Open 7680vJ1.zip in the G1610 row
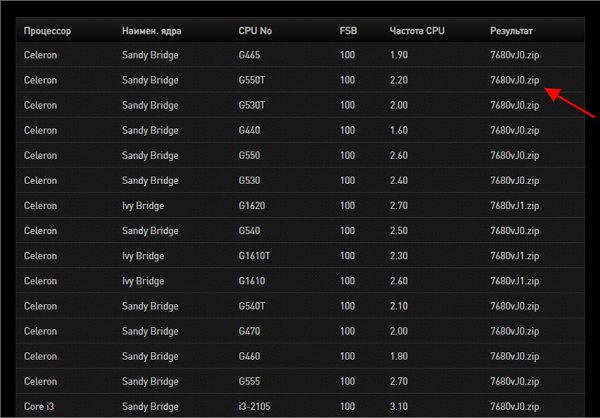 [x=514, y=281]
